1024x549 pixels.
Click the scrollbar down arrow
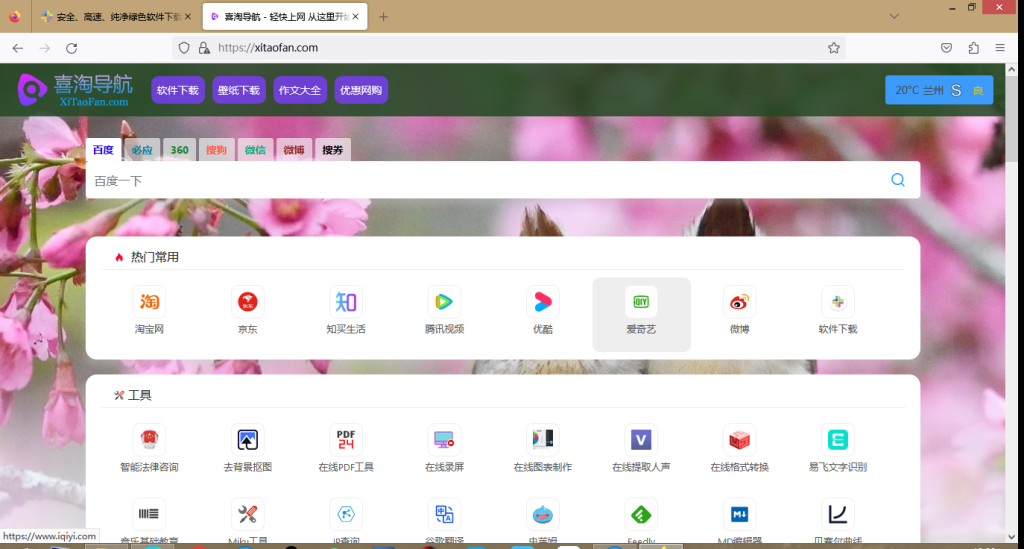[1011, 537]
